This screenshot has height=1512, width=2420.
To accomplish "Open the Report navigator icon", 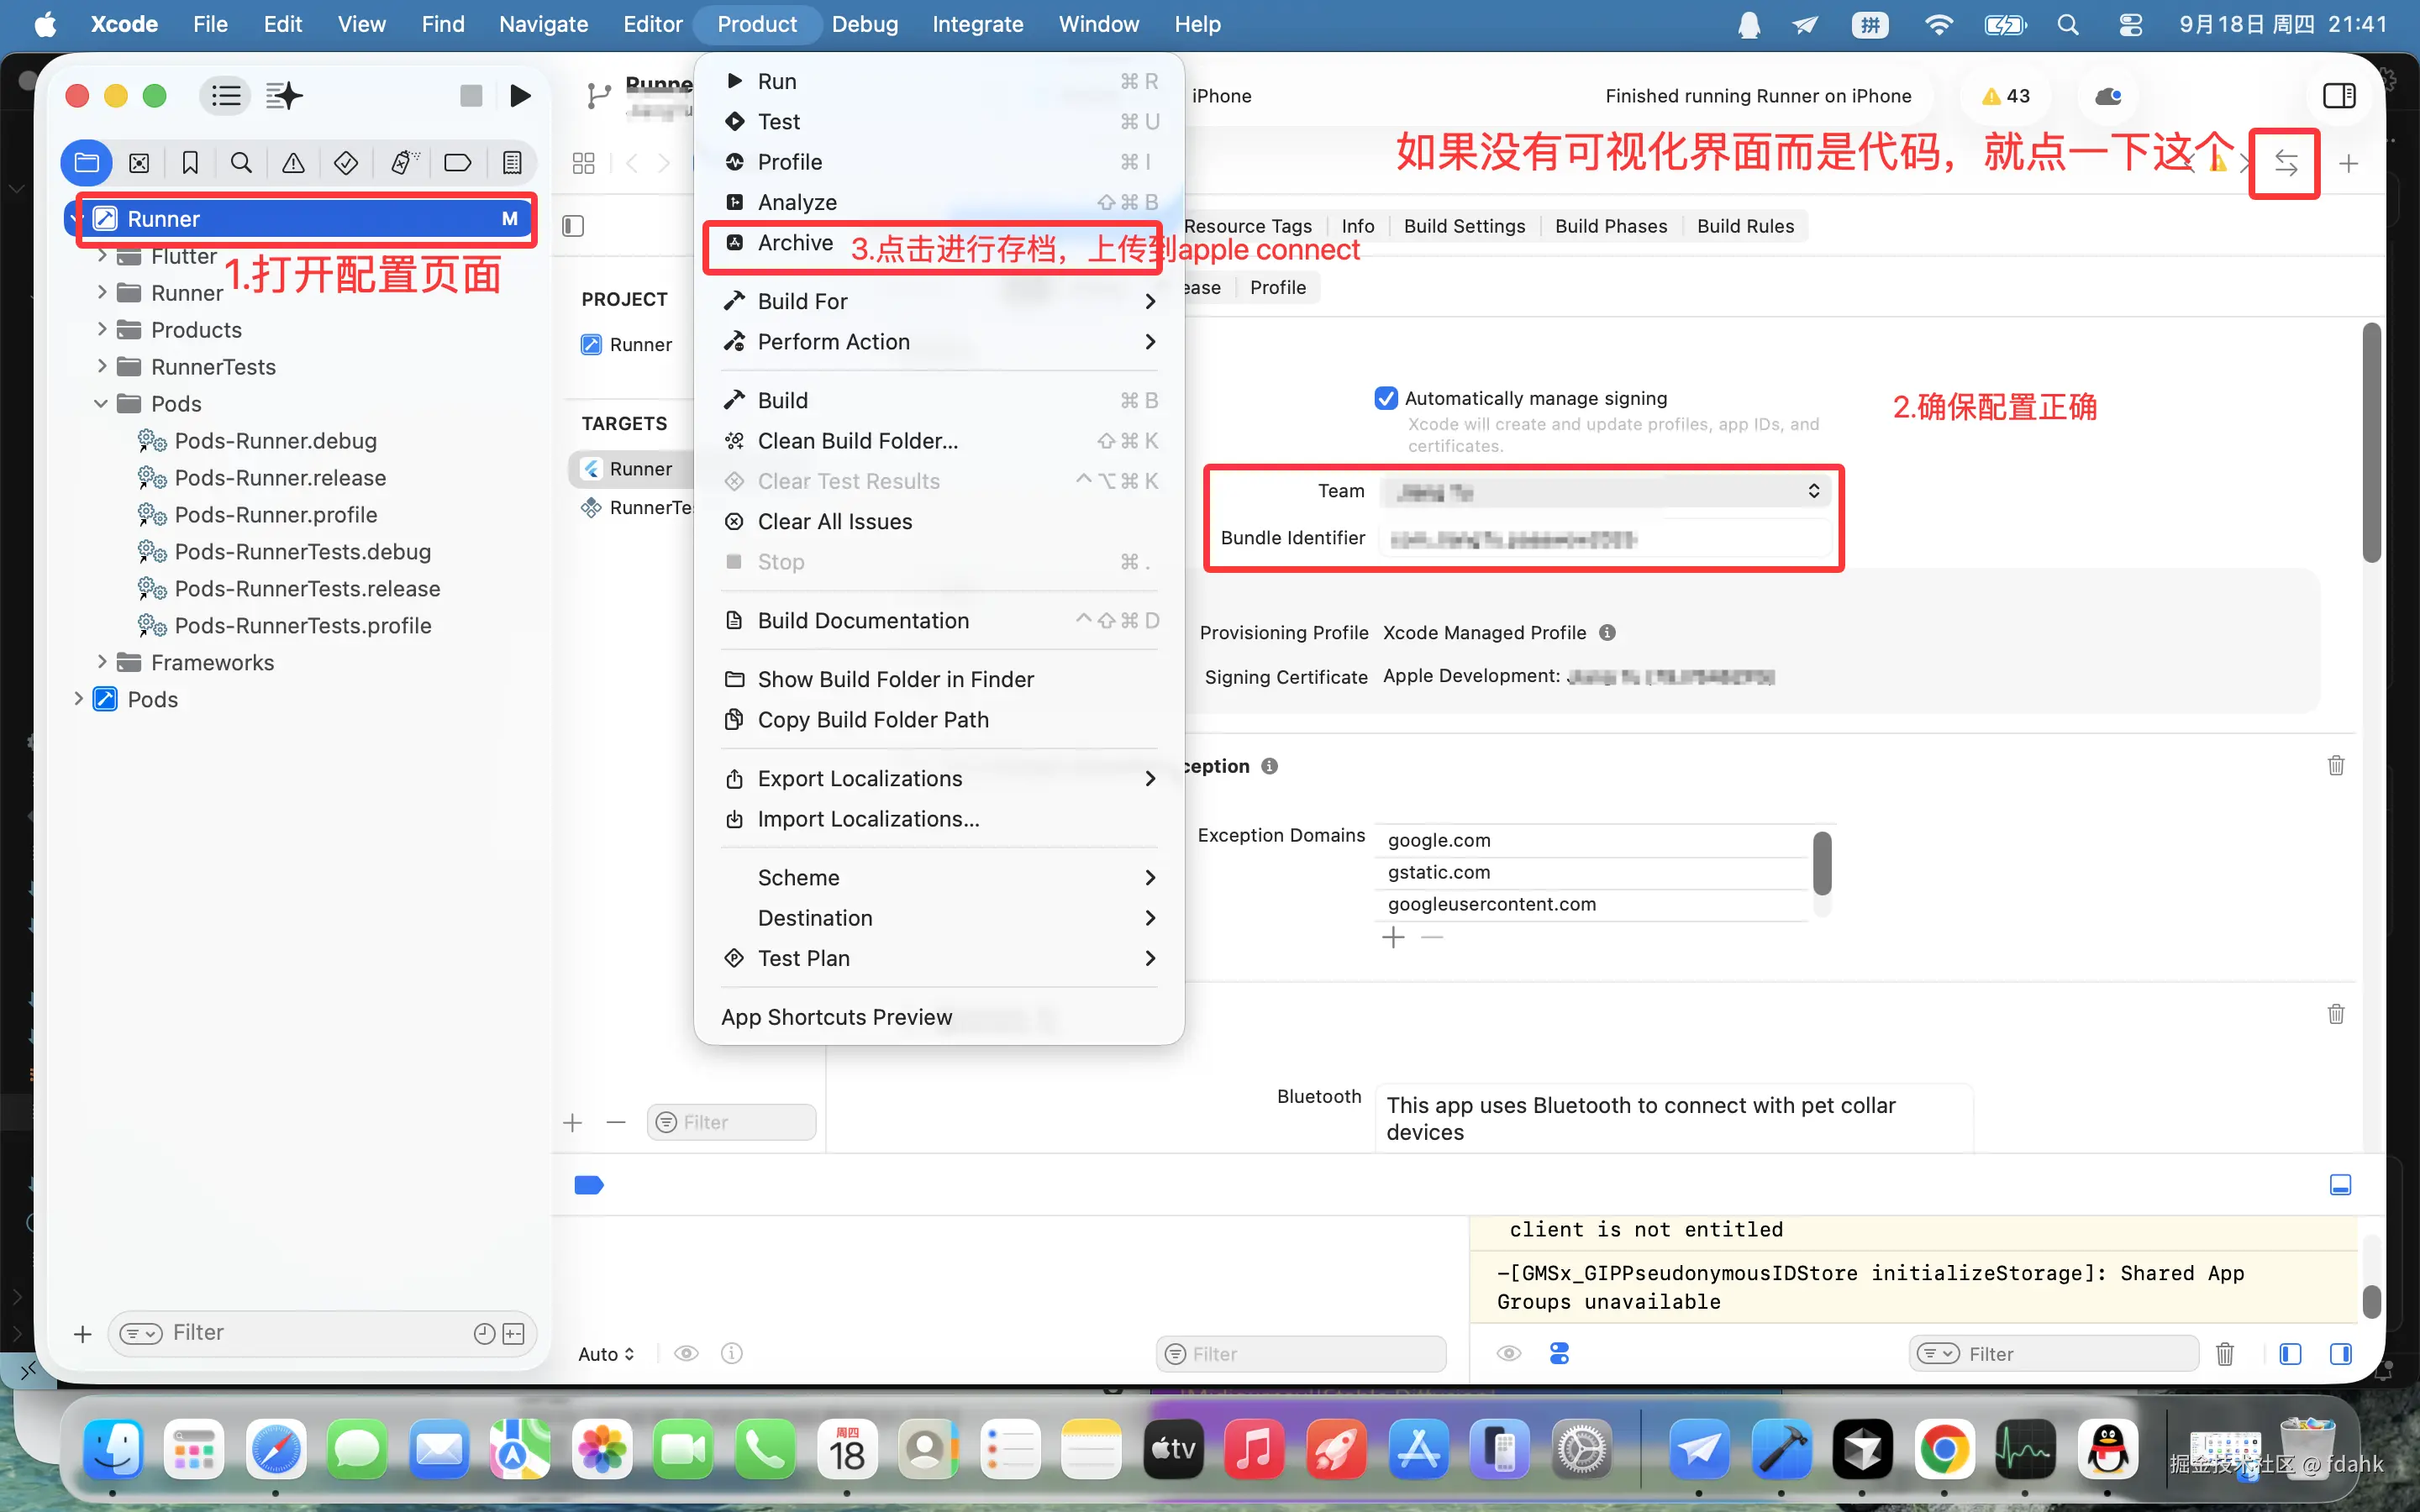I will (x=512, y=163).
